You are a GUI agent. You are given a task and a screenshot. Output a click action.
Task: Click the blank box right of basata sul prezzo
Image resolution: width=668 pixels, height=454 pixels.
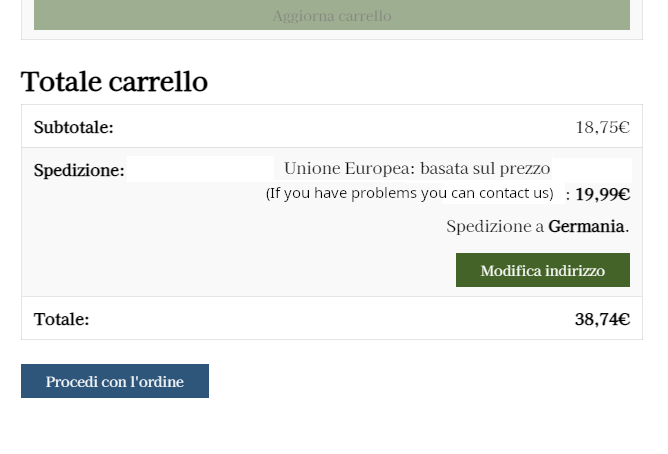point(592,168)
